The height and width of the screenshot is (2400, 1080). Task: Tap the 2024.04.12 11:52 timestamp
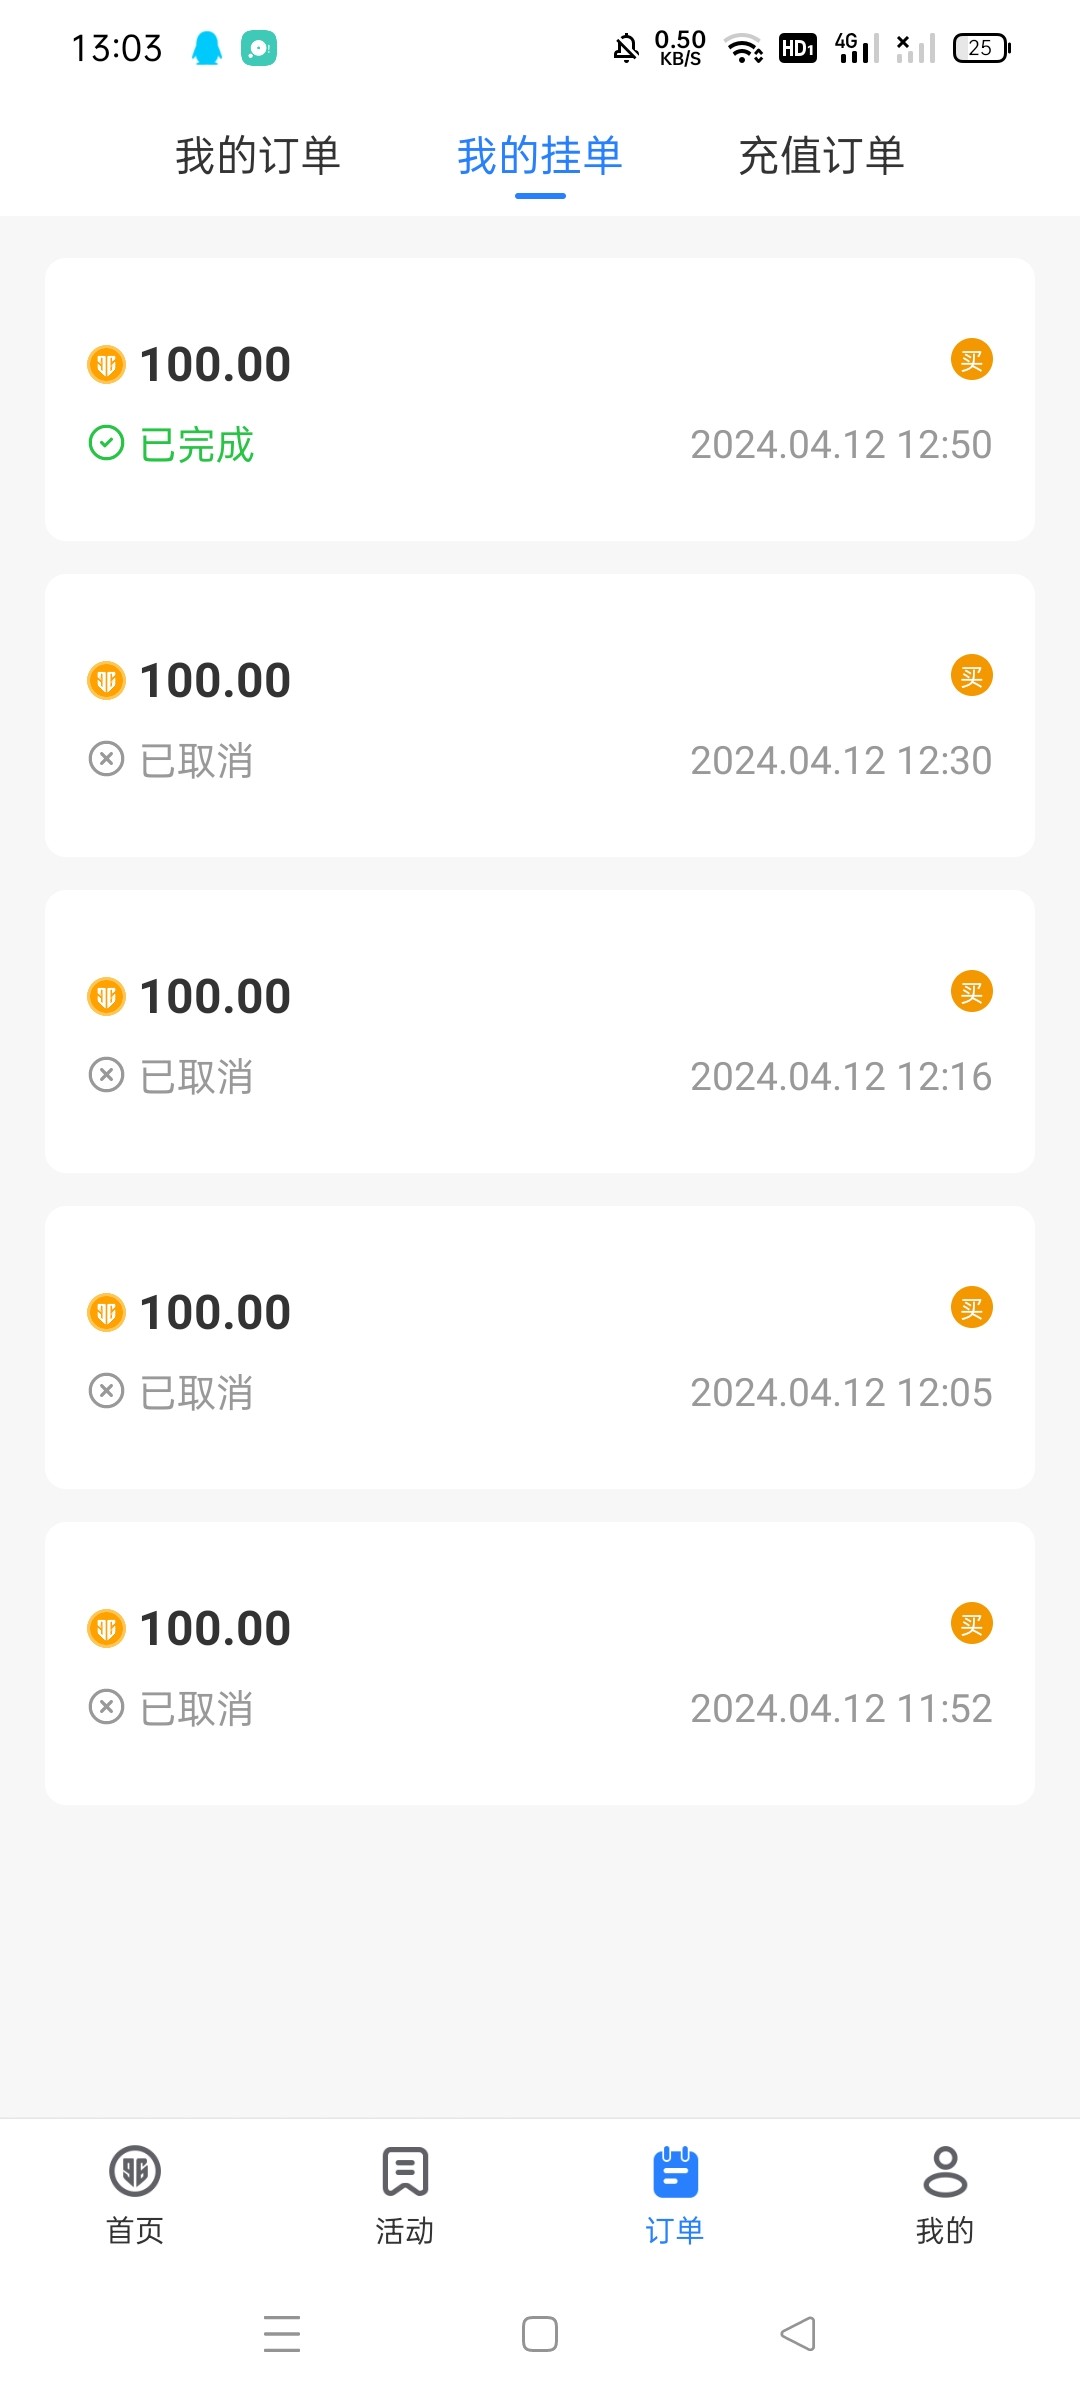click(840, 1709)
